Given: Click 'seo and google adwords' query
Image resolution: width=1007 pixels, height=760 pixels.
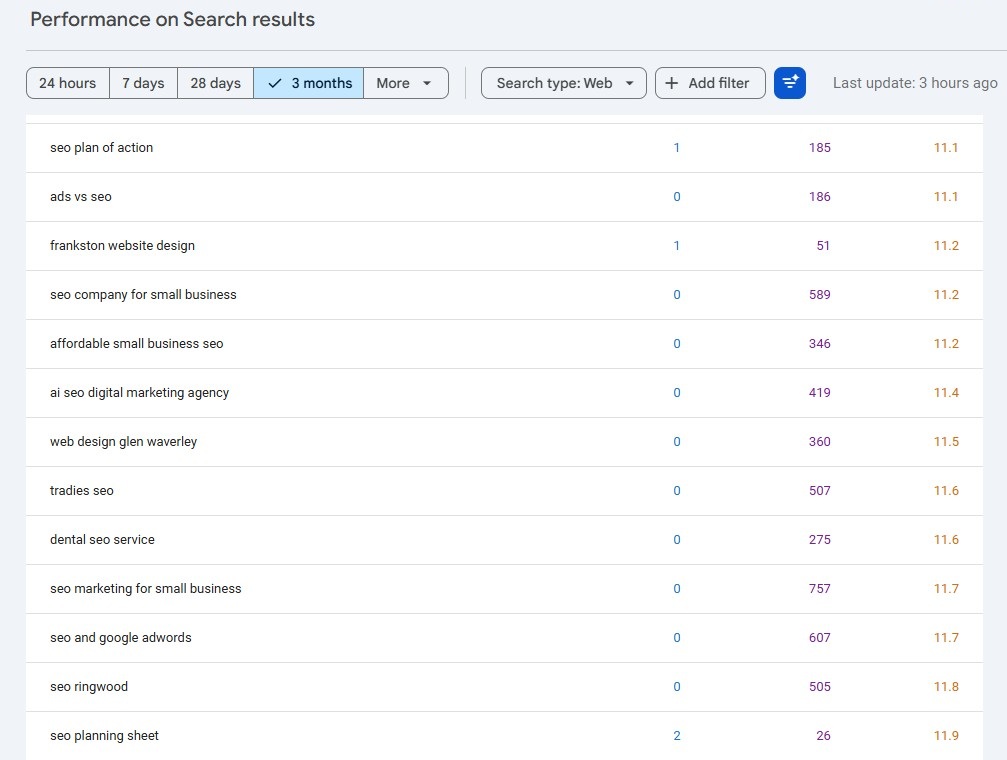Looking at the screenshot, I should pyautogui.click(x=121, y=637).
